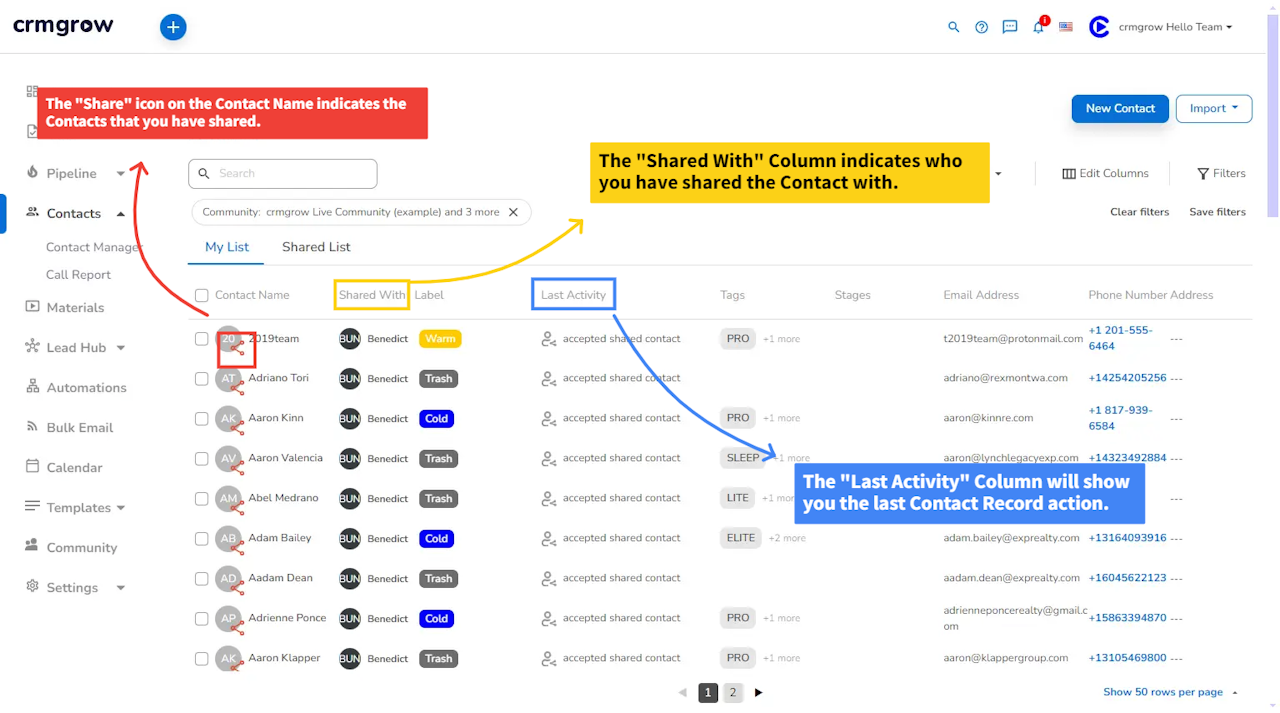The image size is (1280, 713).
Task: Switch to the Shared List tab
Action: coord(316,247)
